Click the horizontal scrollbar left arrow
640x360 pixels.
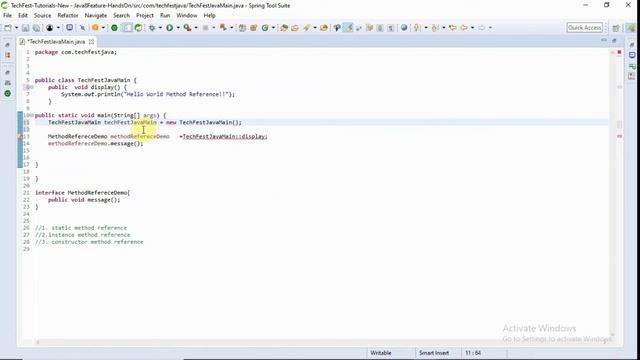tap(38, 342)
